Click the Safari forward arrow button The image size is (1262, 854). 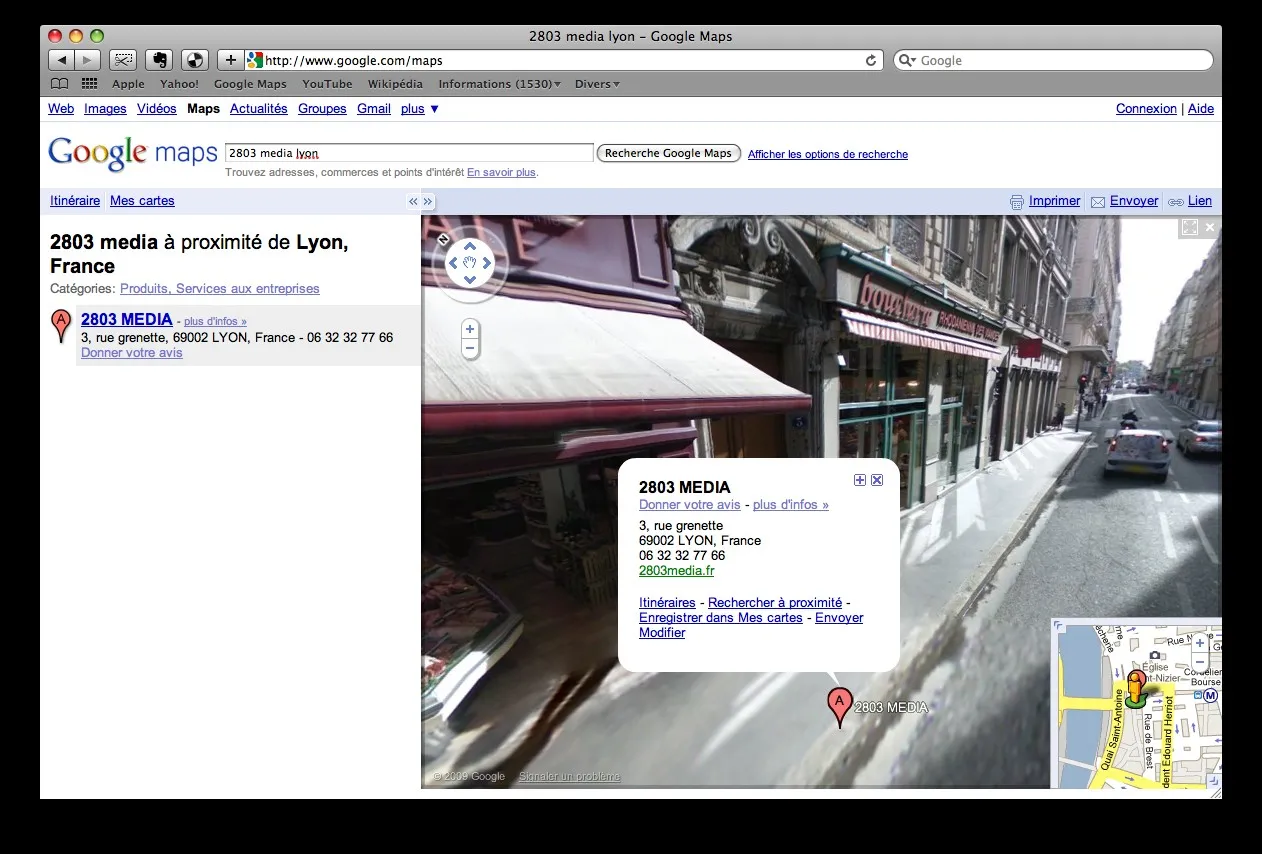click(x=88, y=60)
